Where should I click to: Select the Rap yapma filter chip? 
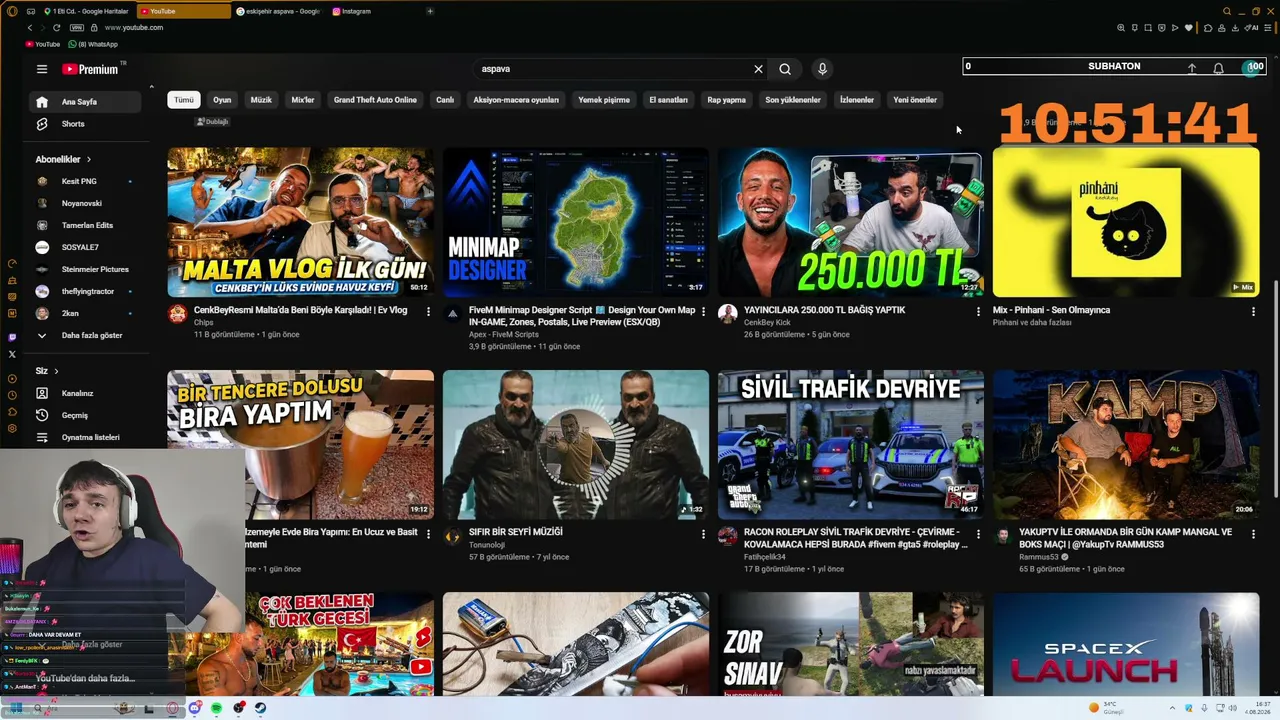pyautogui.click(x=727, y=100)
